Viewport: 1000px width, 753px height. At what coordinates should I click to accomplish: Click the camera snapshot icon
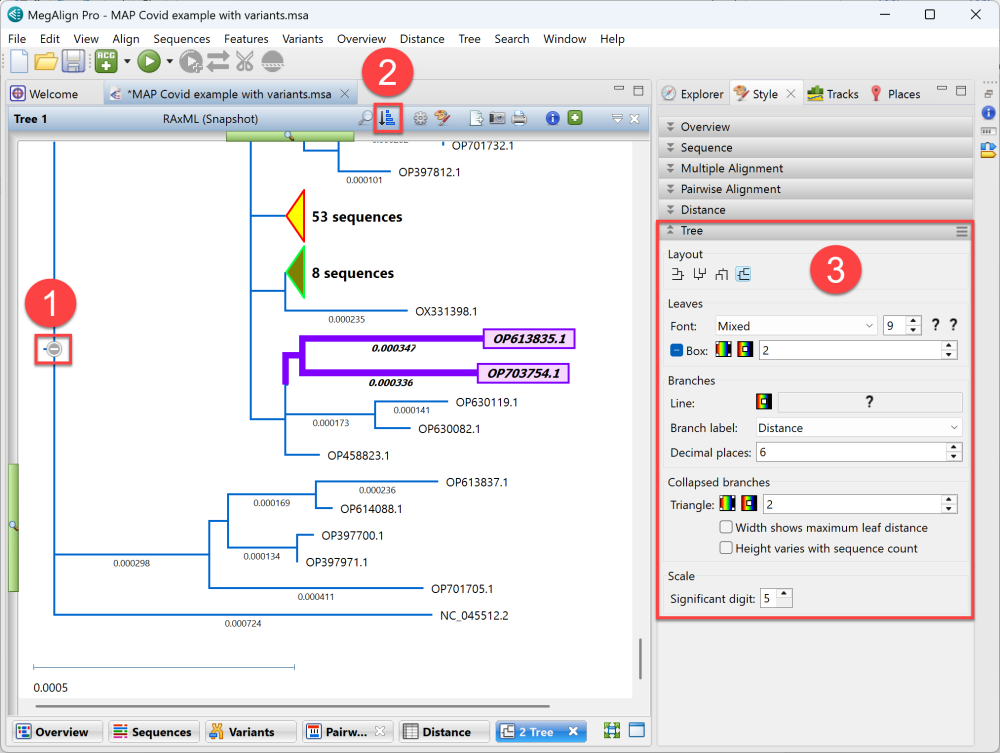pyautogui.click(x=497, y=118)
